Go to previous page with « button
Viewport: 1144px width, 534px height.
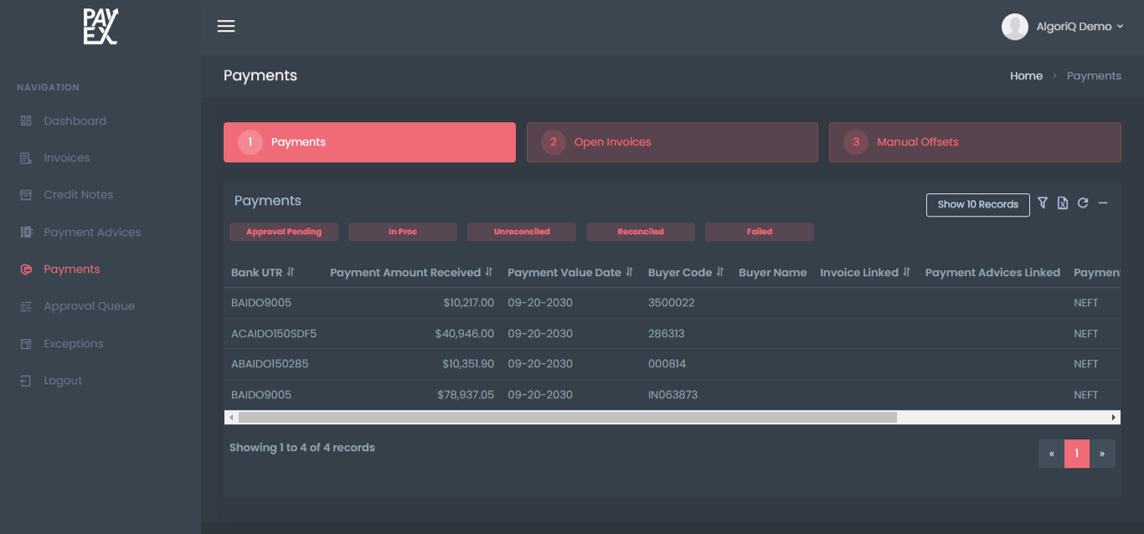[1051, 454]
